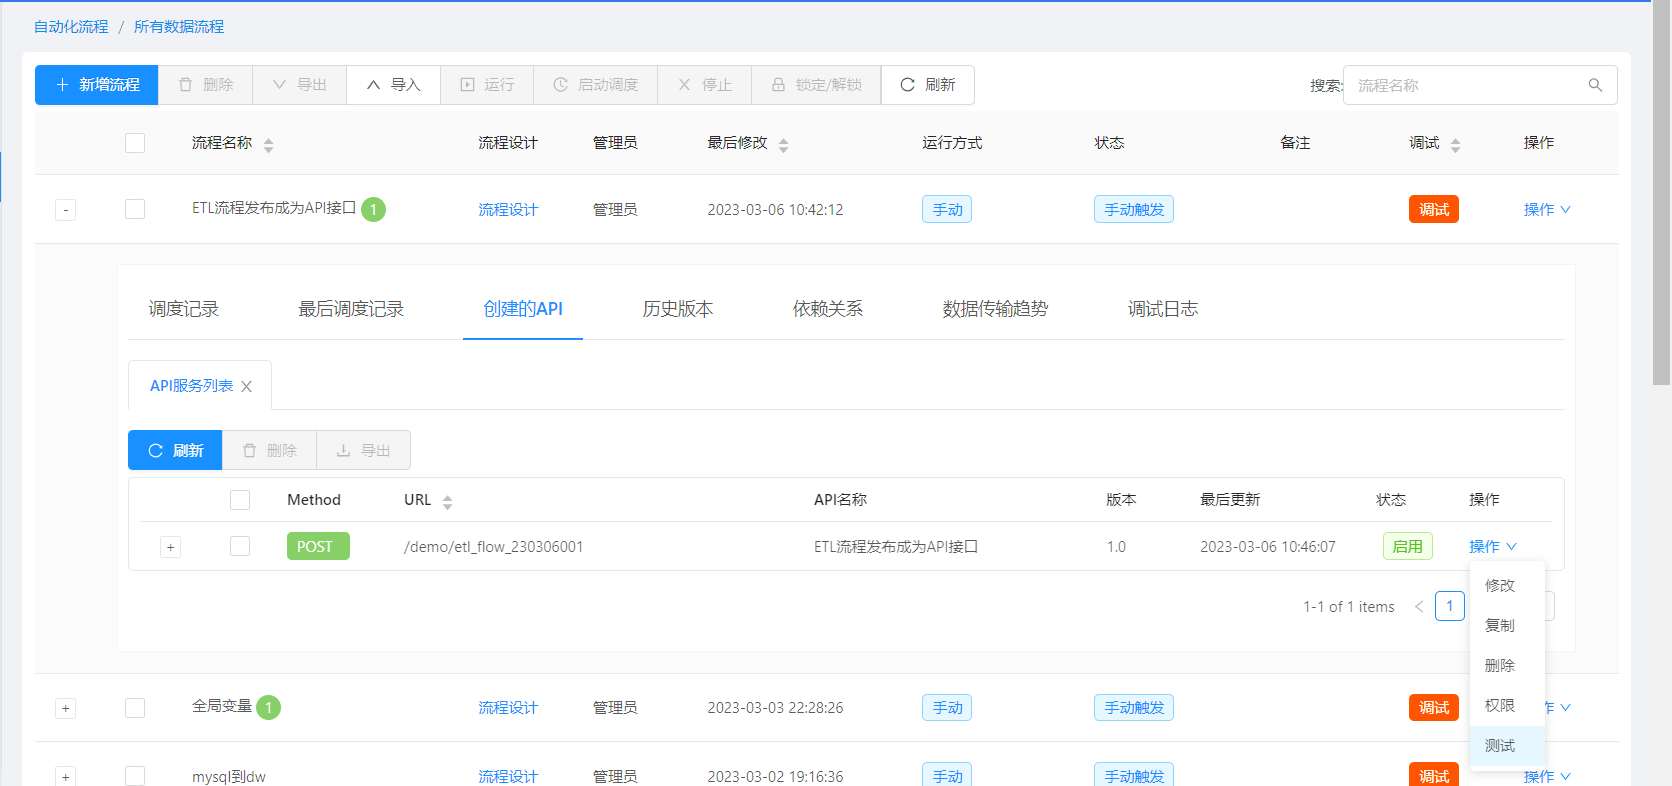Viewport: 1672px width, 786px height.
Task: Choose 测试 from the operations menu
Action: [1507, 745]
